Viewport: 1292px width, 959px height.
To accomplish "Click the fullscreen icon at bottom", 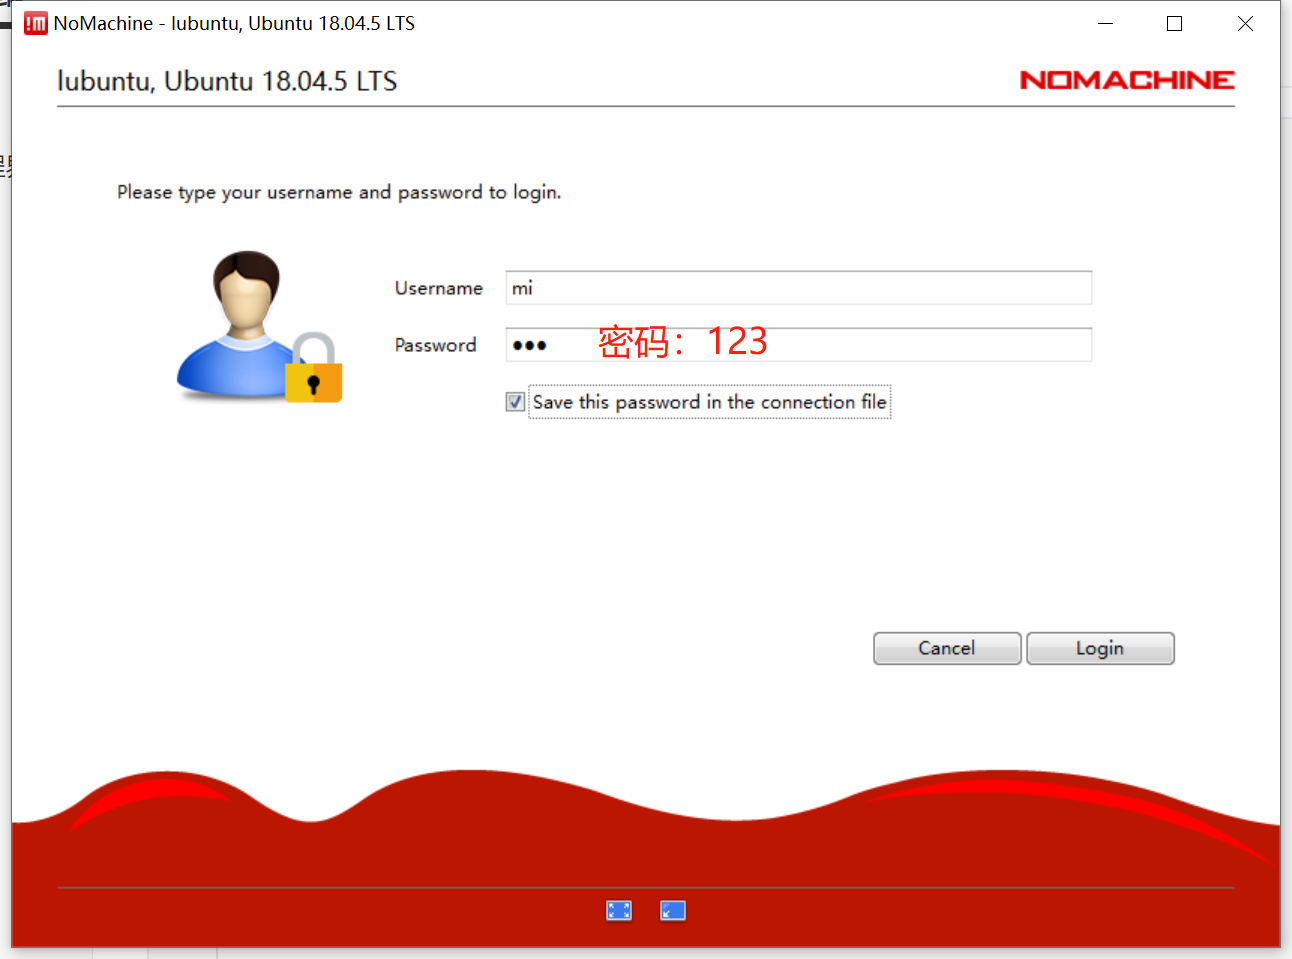I will [619, 910].
